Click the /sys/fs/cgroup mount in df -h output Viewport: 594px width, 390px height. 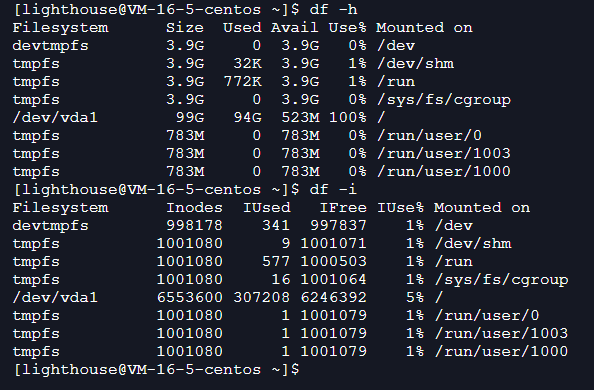point(444,100)
